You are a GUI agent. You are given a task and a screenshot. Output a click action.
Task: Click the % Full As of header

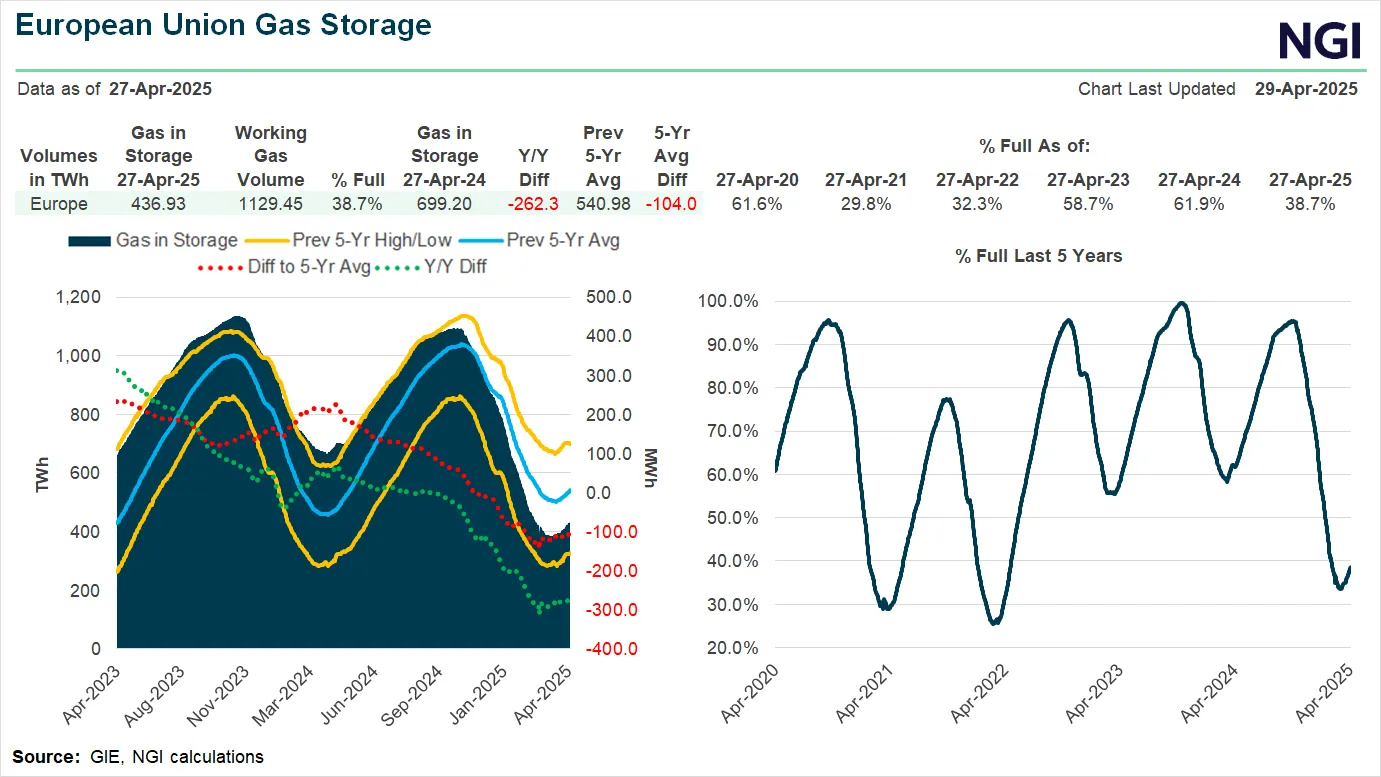(1036, 145)
